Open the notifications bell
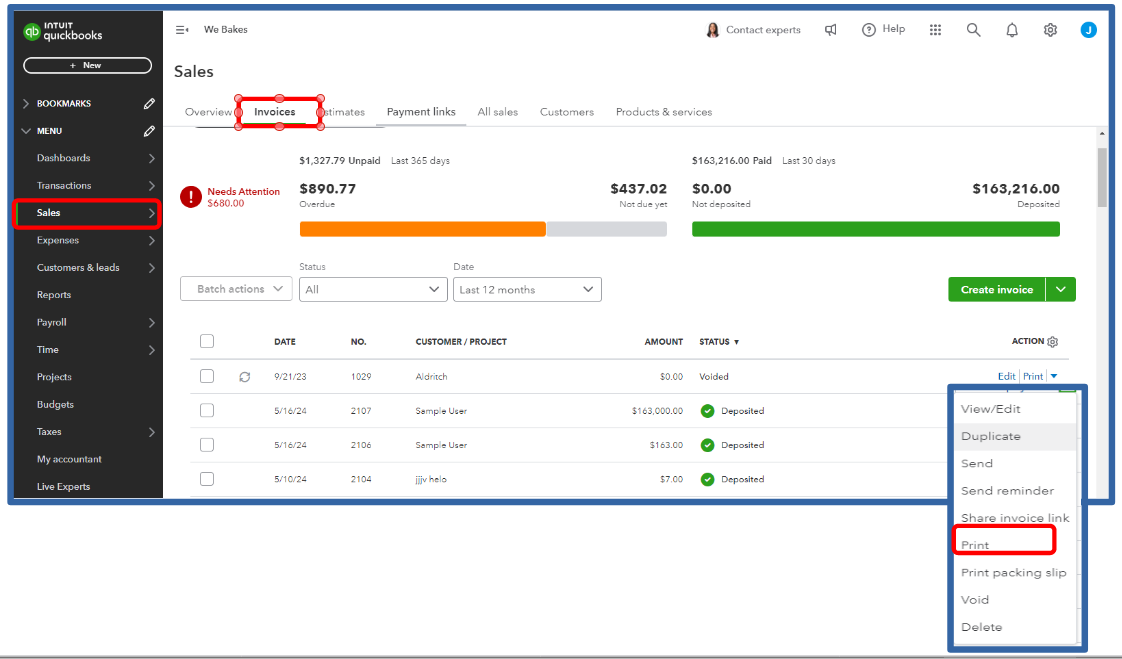The height and width of the screenshot is (659, 1122). (1012, 30)
